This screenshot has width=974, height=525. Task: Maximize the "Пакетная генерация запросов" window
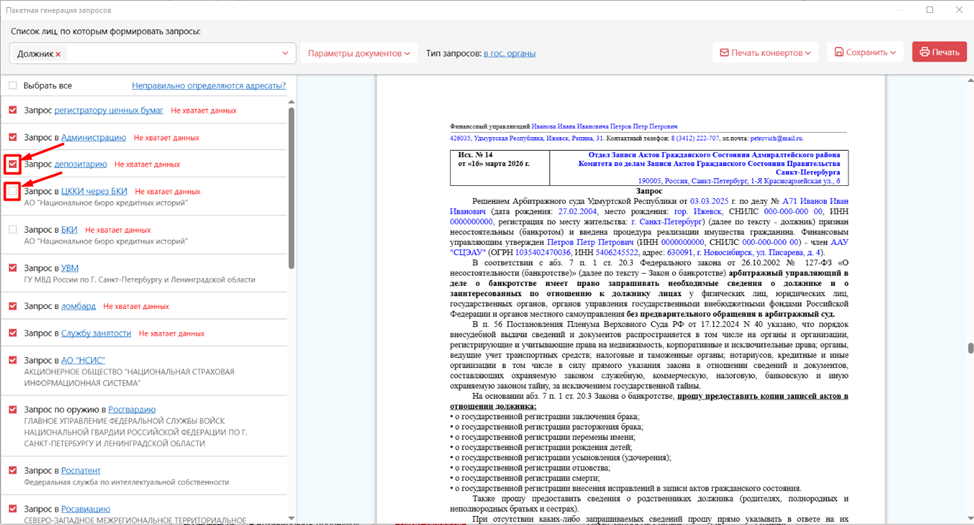point(929,10)
